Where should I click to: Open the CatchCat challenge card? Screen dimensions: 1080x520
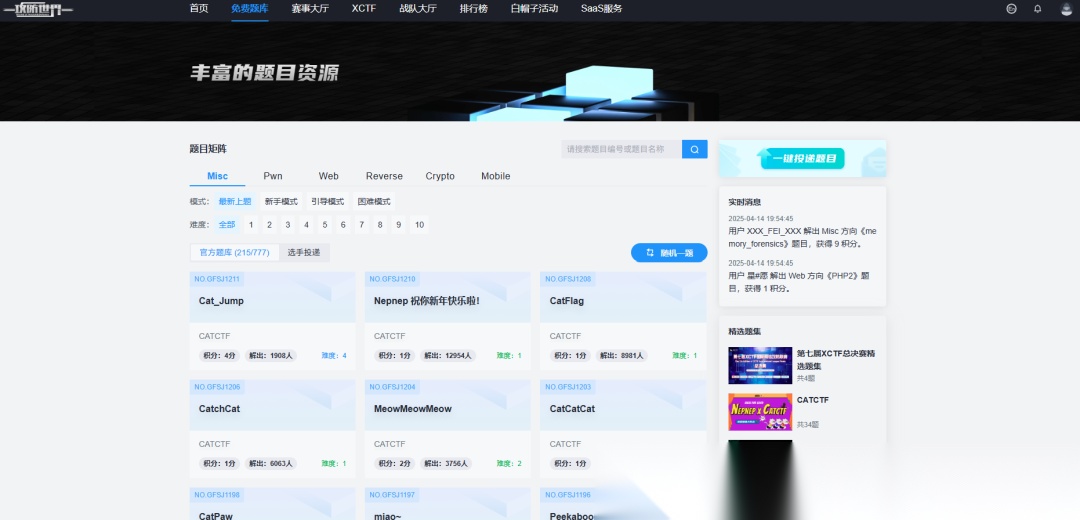coord(272,429)
